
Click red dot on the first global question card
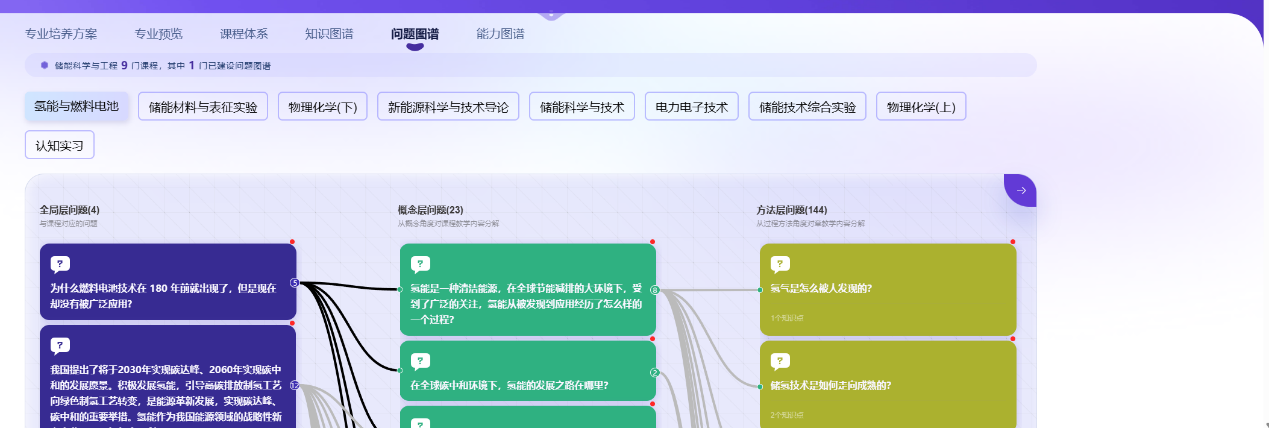pos(292,242)
